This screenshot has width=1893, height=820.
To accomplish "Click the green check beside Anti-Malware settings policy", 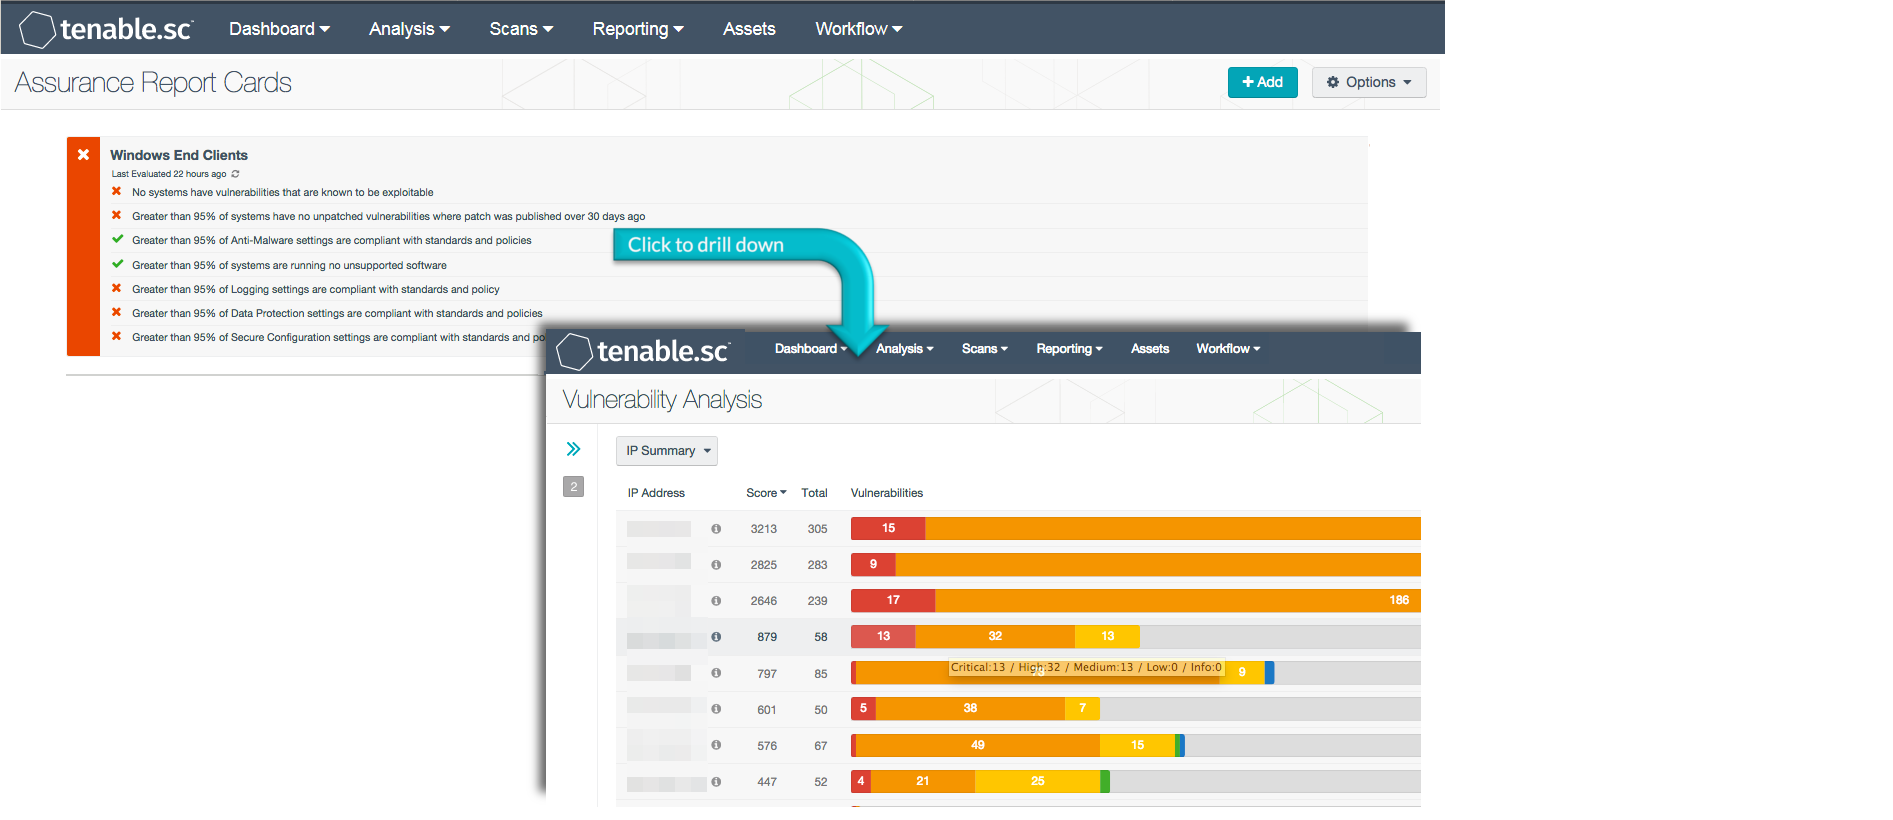I will coord(117,239).
